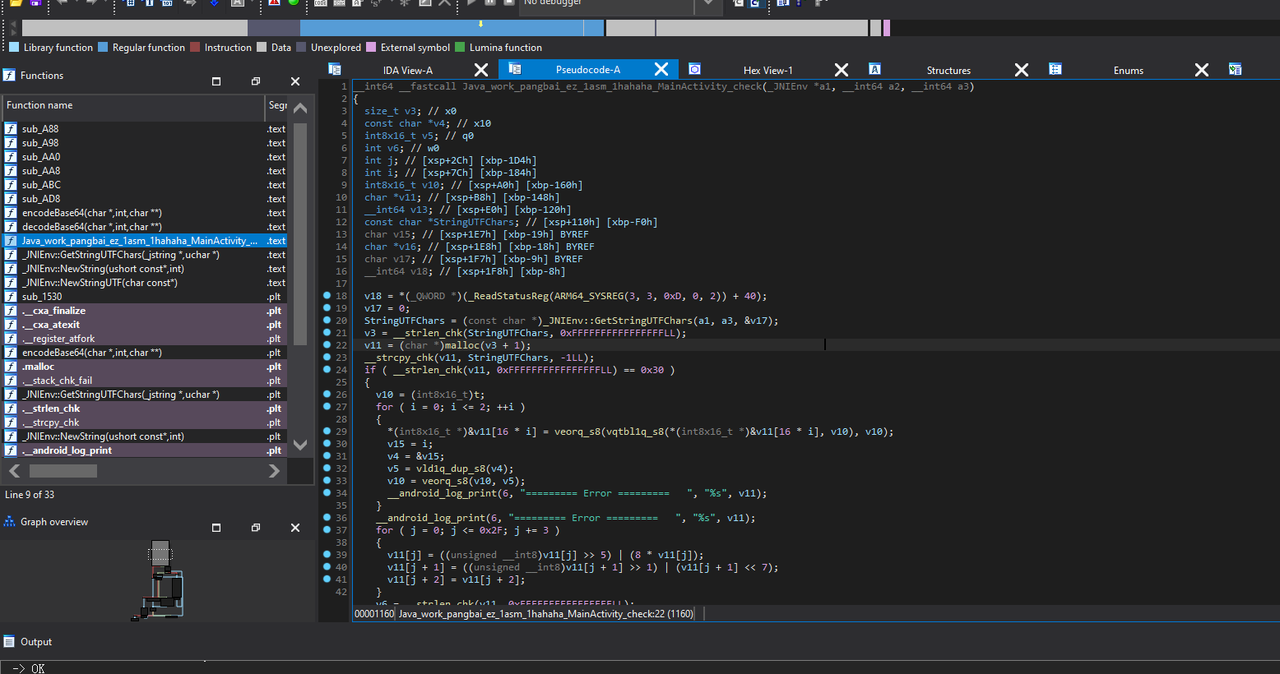
Task: Click the function icon beside decodeBase64
Action: point(11,227)
